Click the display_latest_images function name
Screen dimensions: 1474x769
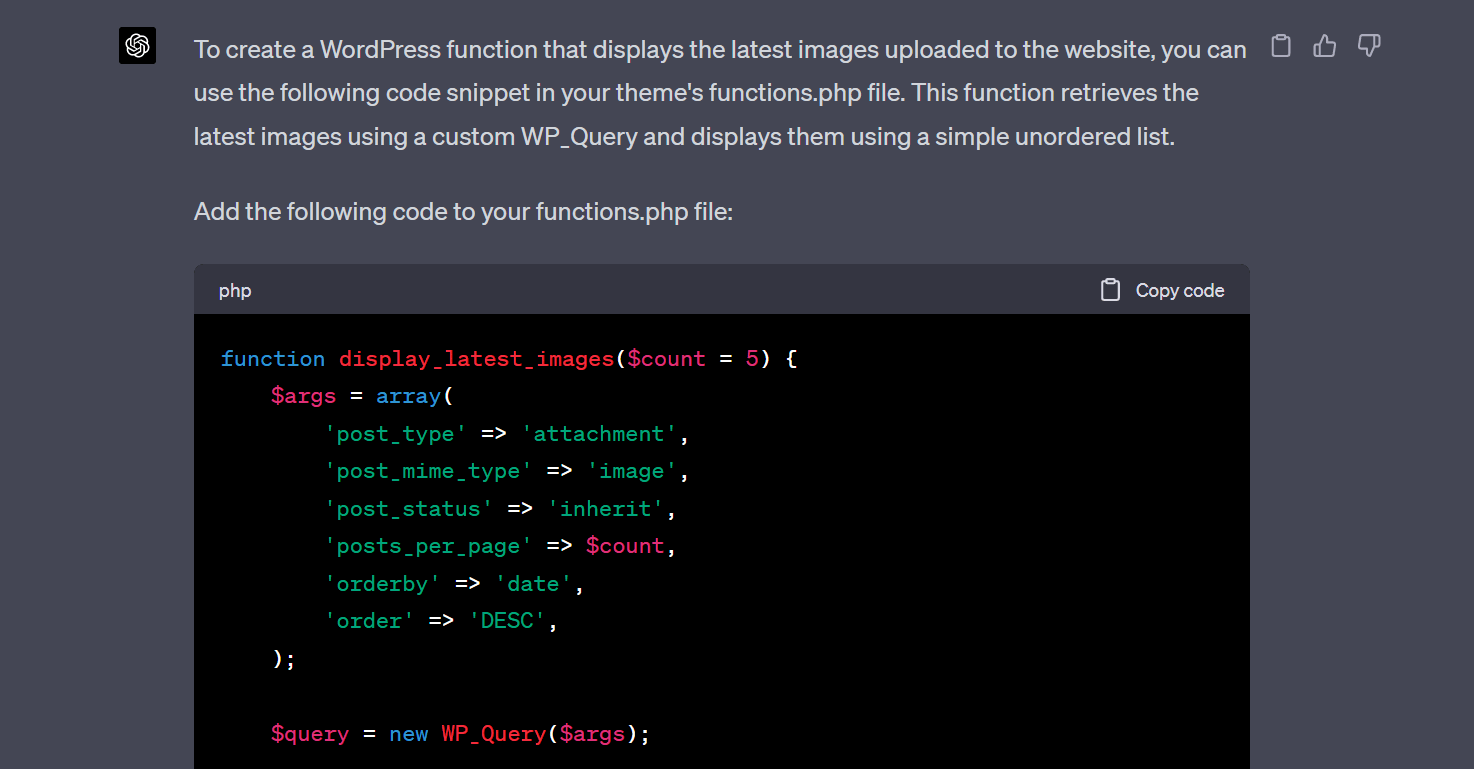[x=476, y=358]
